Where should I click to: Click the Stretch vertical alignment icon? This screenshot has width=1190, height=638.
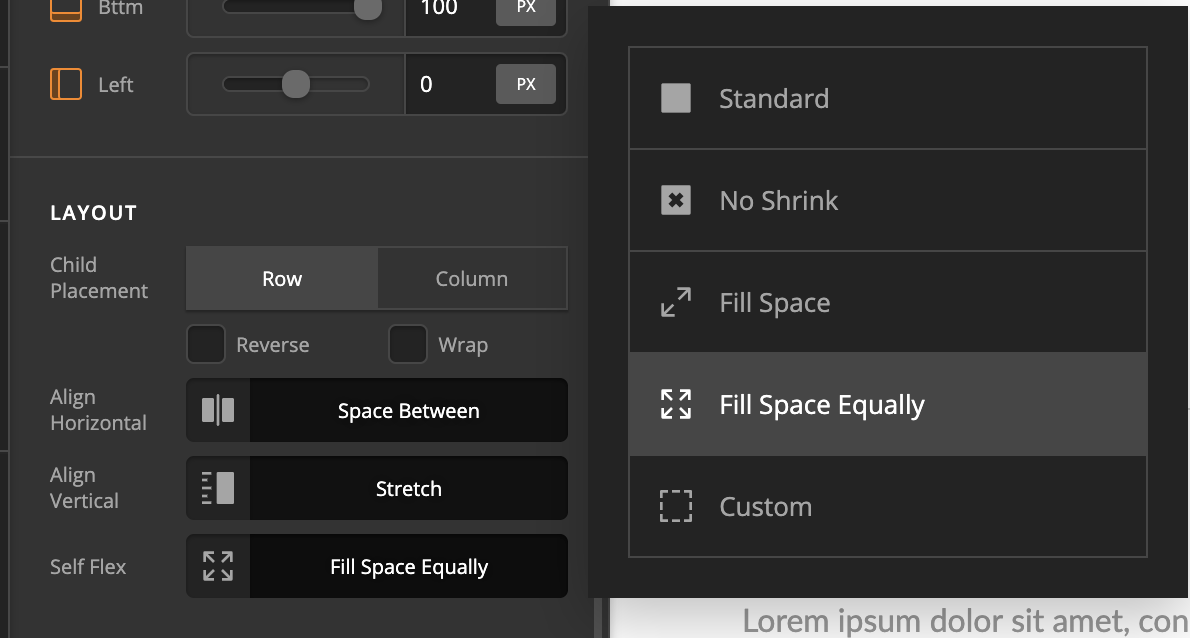pyautogui.click(x=217, y=488)
